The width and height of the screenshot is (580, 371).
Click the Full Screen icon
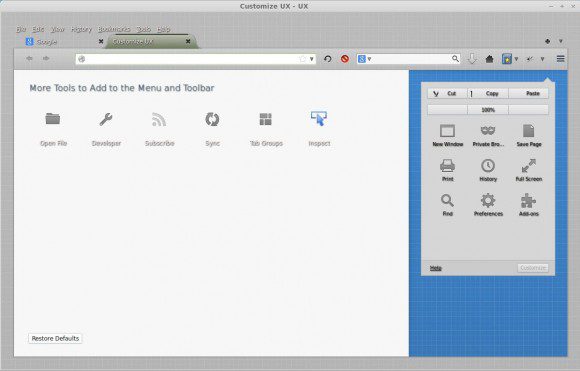529,166
